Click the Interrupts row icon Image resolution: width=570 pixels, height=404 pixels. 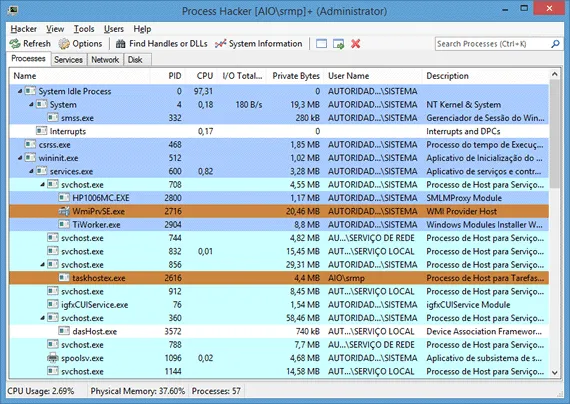[41, 131]
